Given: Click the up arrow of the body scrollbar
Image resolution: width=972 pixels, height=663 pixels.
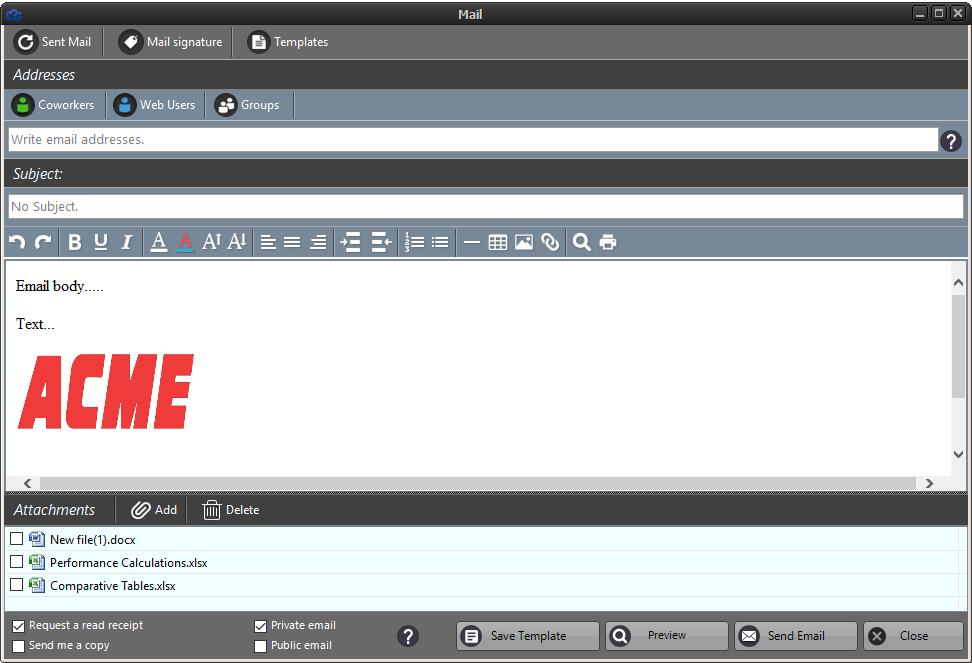Looking at the screenshot, I should point(958,283).
